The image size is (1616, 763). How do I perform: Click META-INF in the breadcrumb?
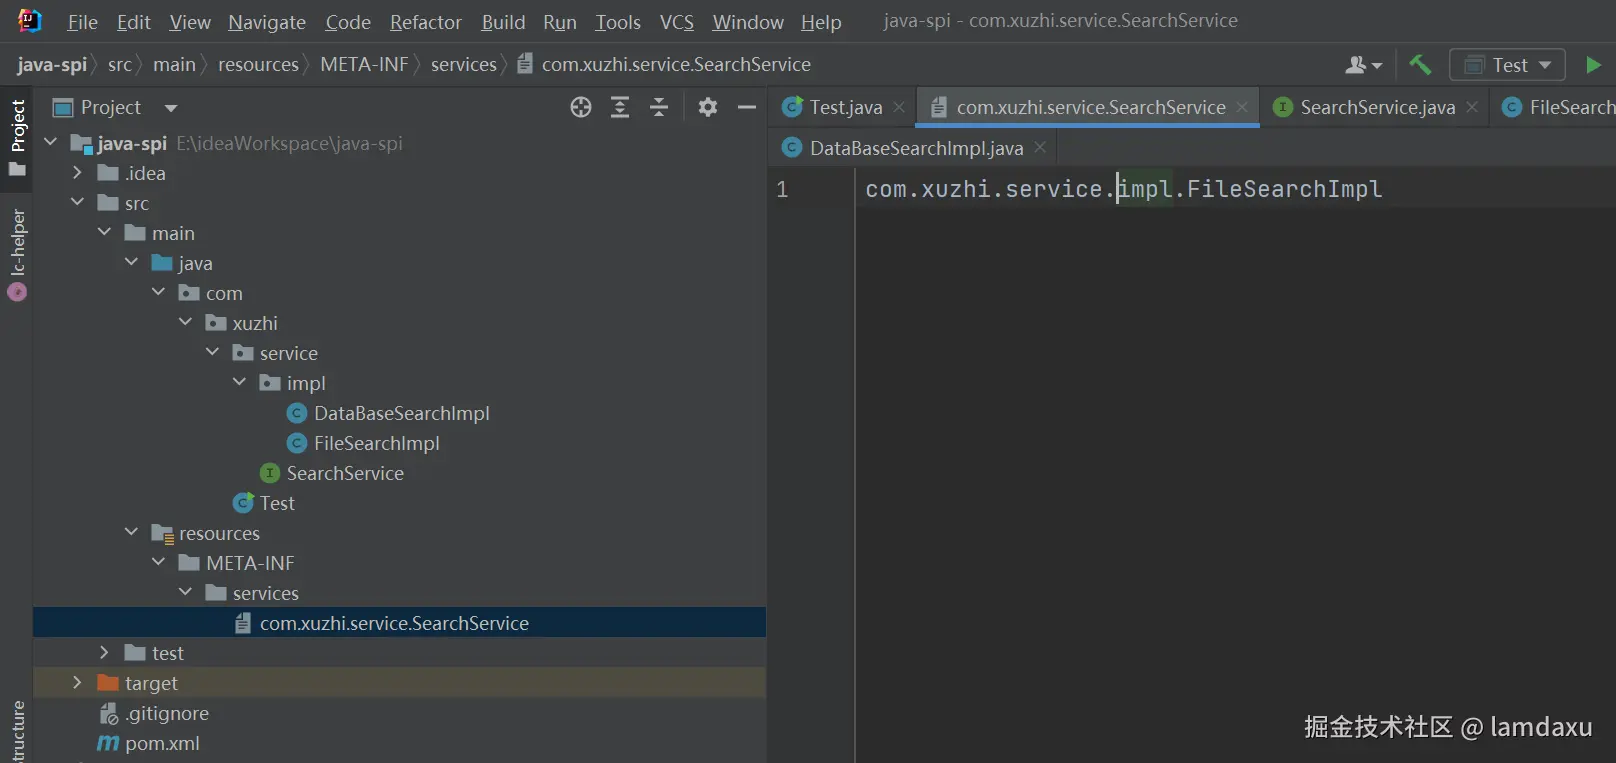coord(364,65)
